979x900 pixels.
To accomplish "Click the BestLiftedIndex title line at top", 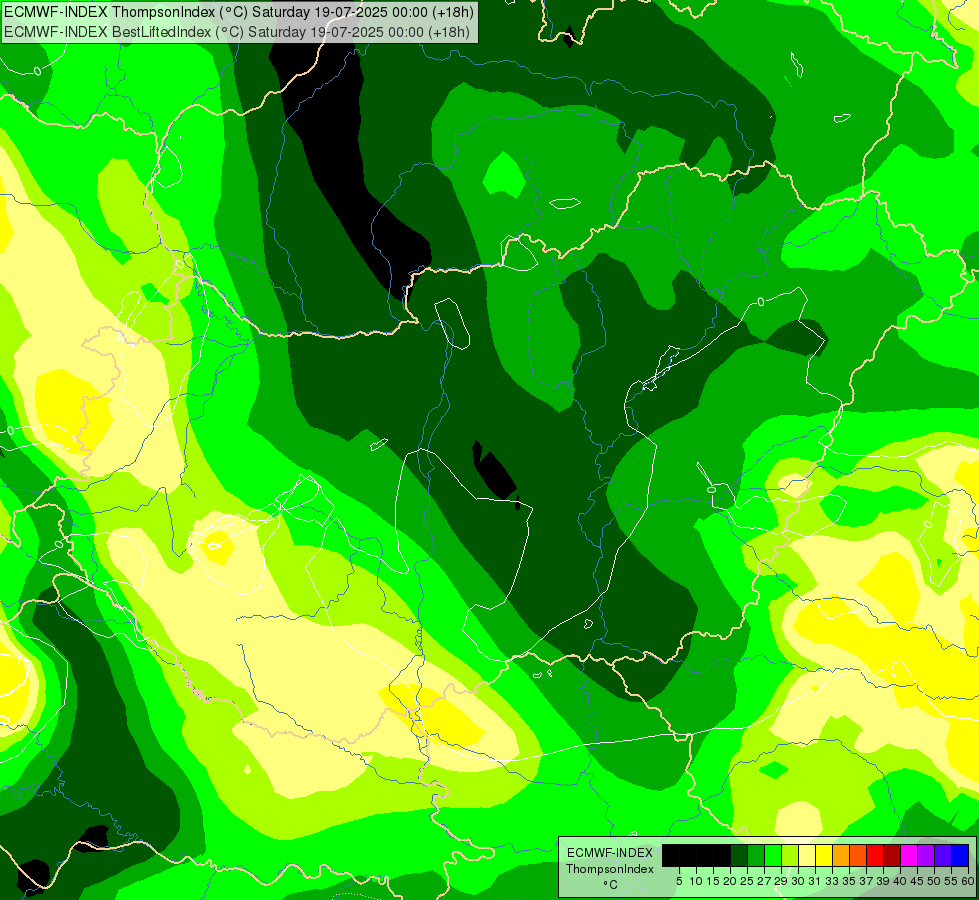I will coord(237,32).
